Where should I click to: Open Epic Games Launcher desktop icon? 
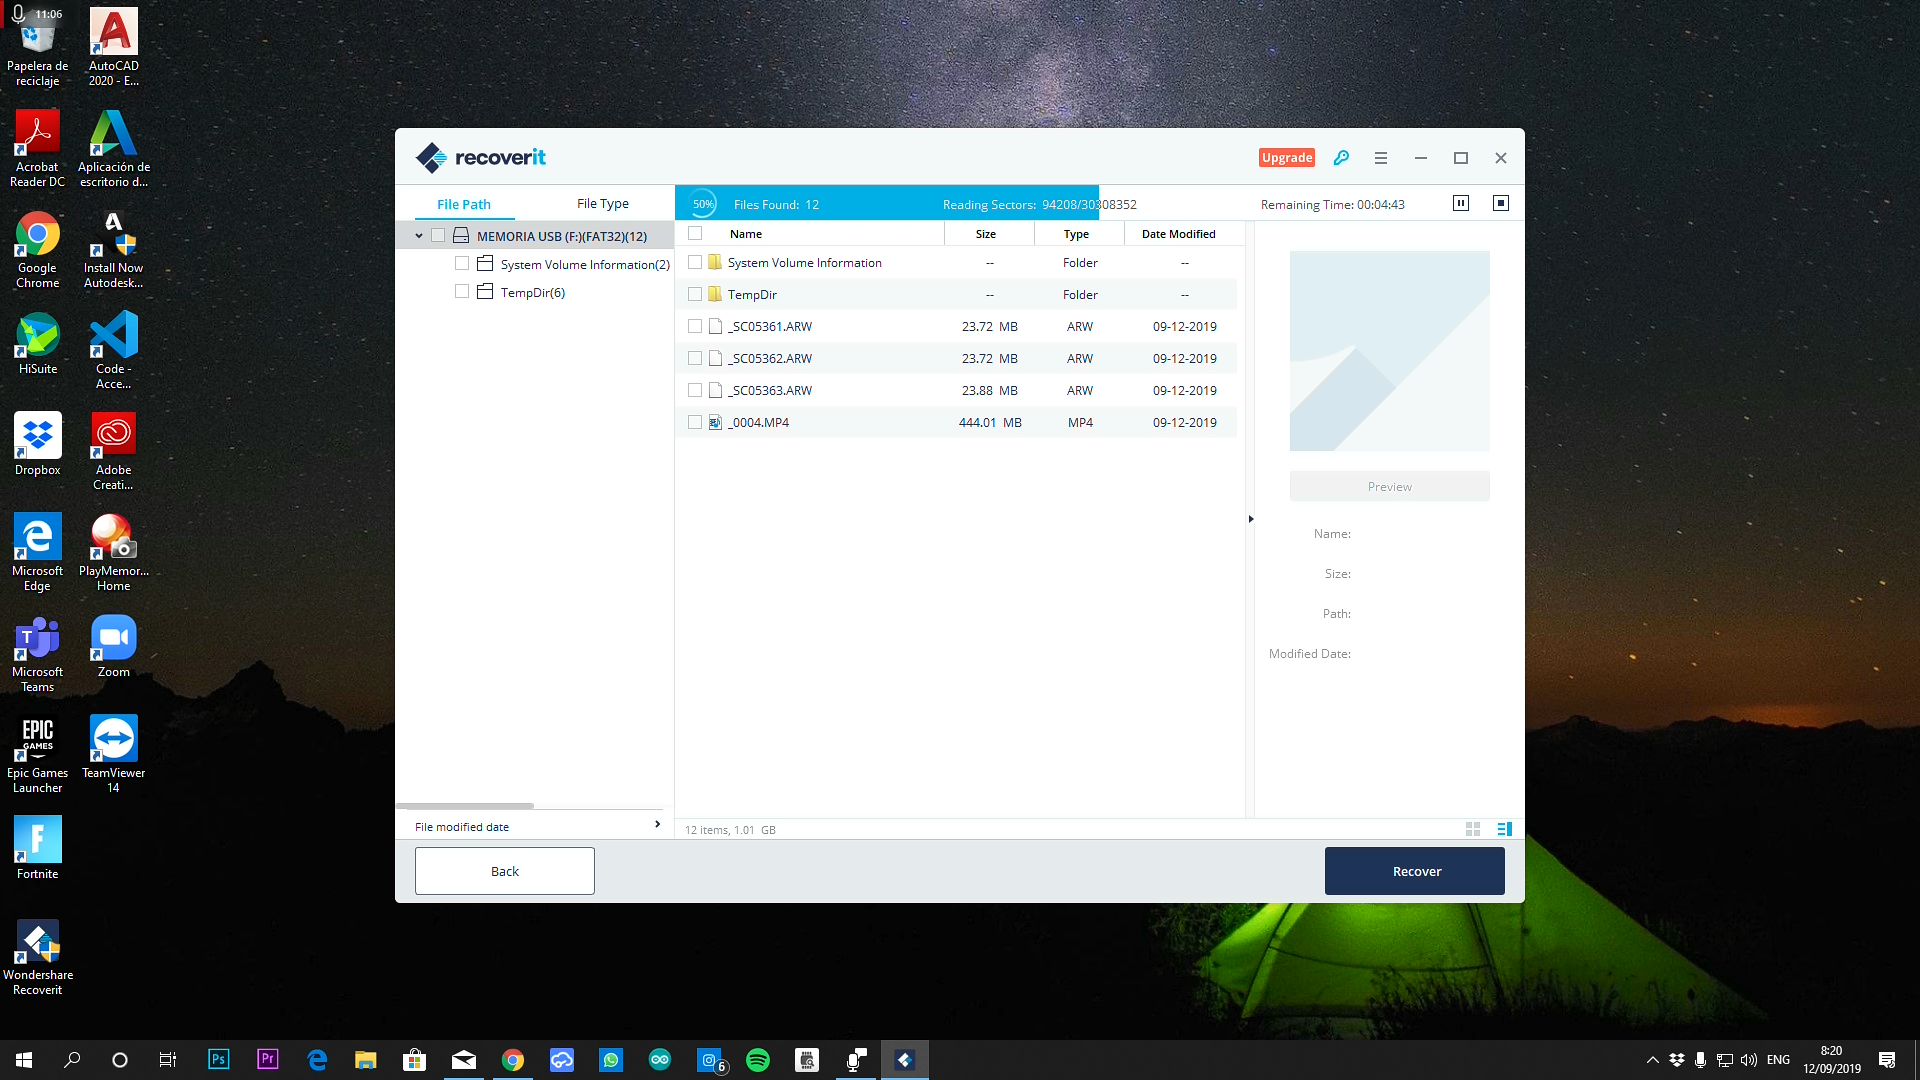(37, 755)
